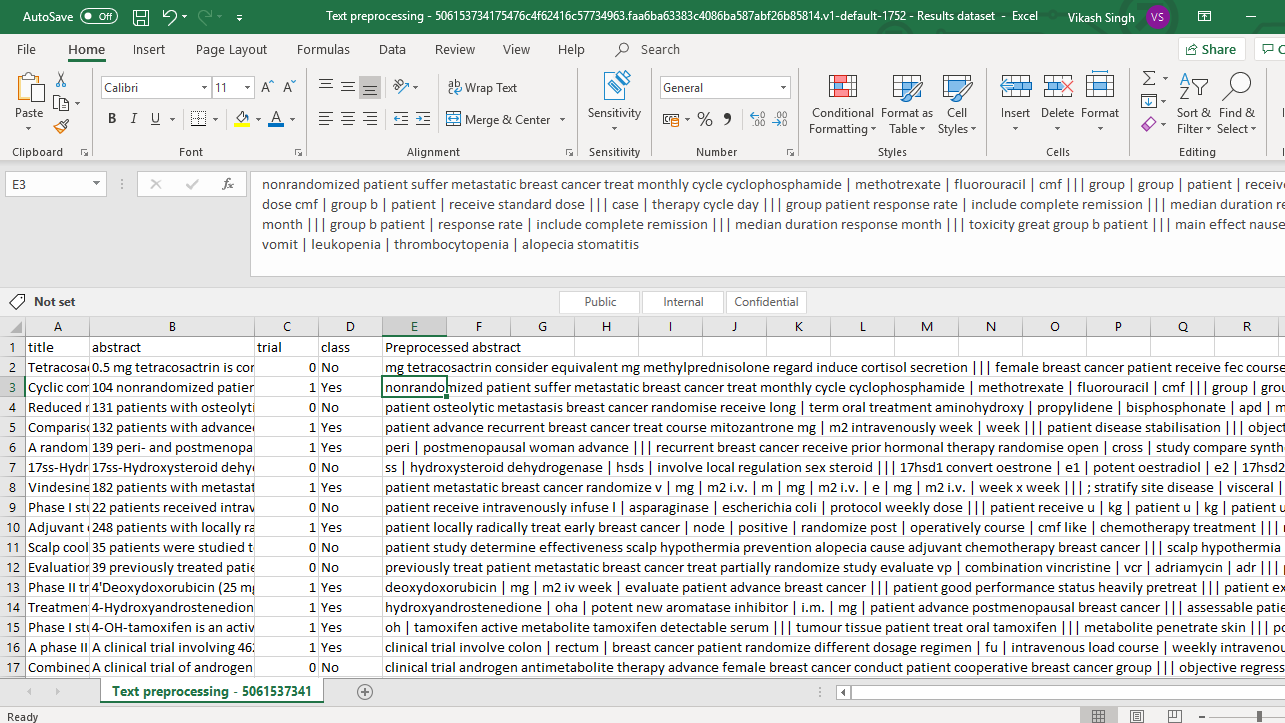Switch to Page Layout view in status bar
1285x723 pixels.
pos(1139,715)
